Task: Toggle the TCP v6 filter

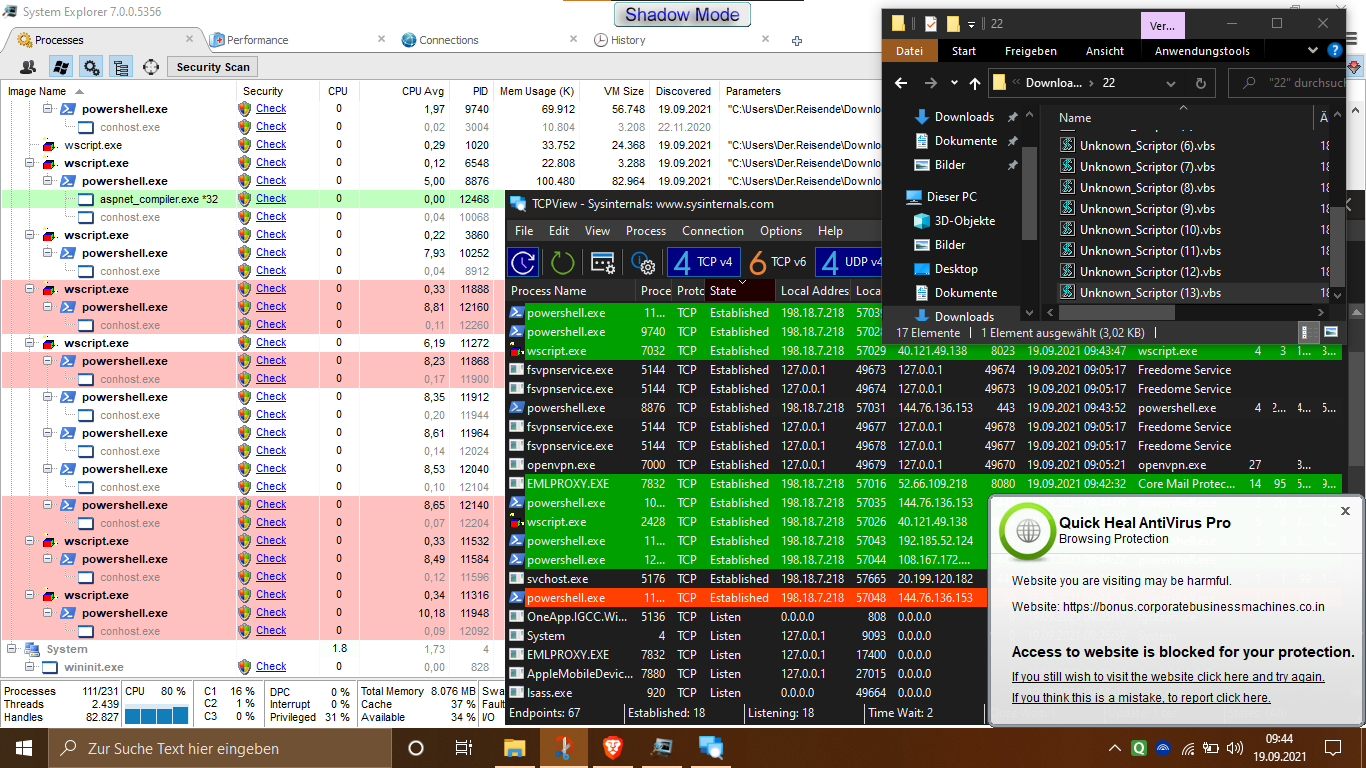Action: [x=778, y=262]
